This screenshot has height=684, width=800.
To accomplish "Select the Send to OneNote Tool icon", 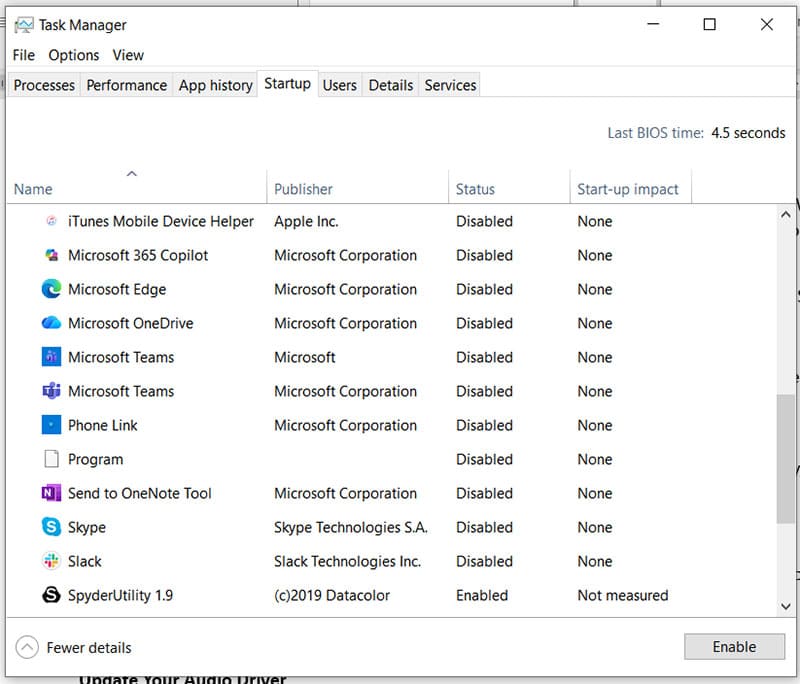I will point(51,493).
